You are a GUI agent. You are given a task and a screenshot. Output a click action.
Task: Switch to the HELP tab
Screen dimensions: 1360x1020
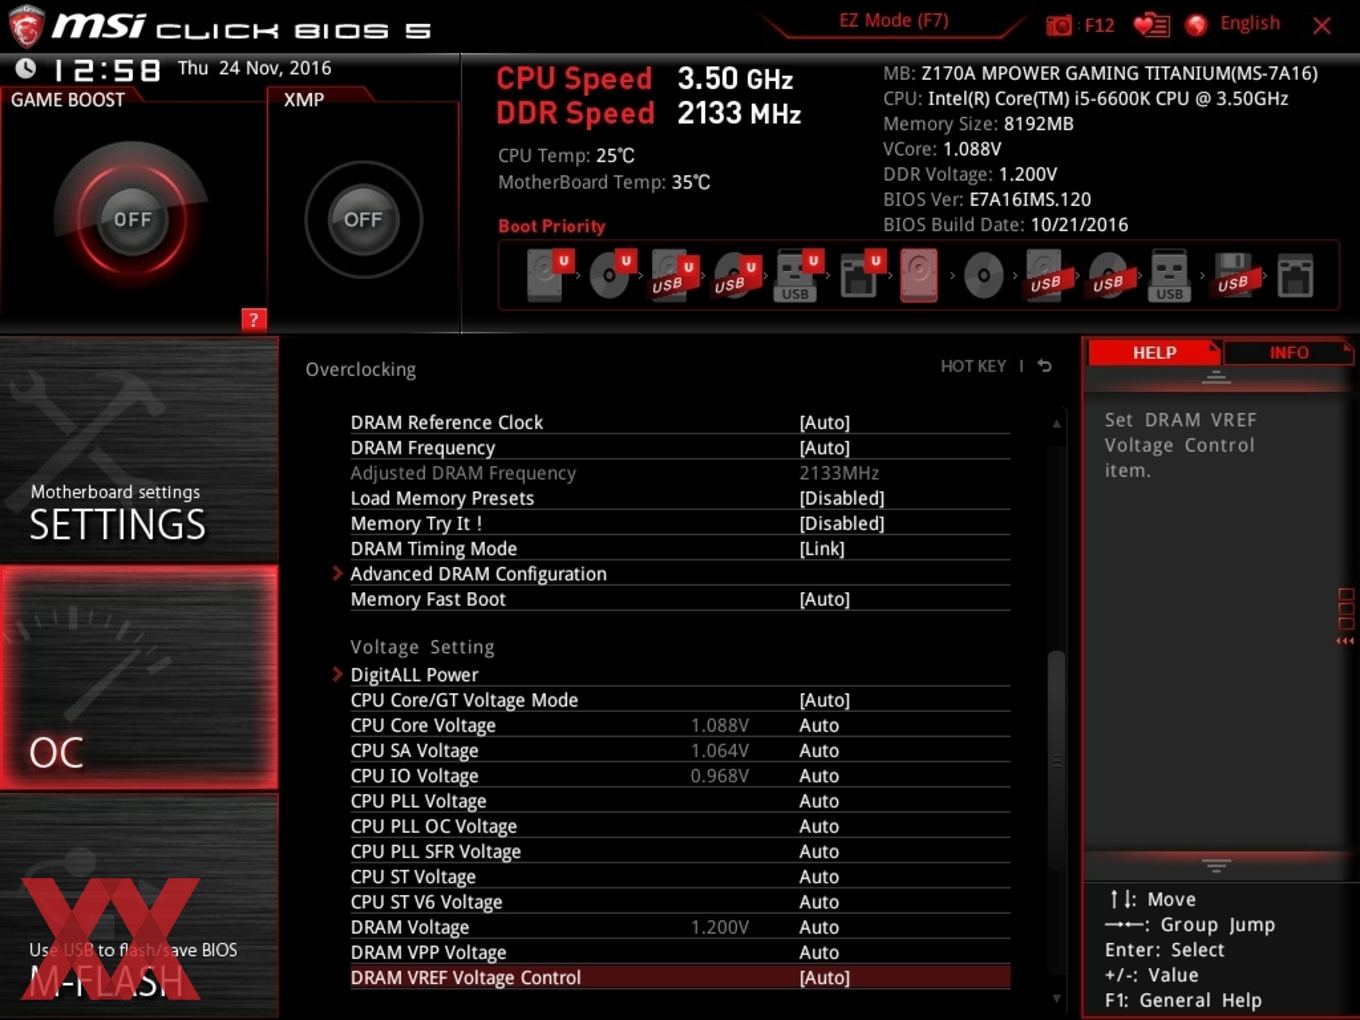[1154, 353]
